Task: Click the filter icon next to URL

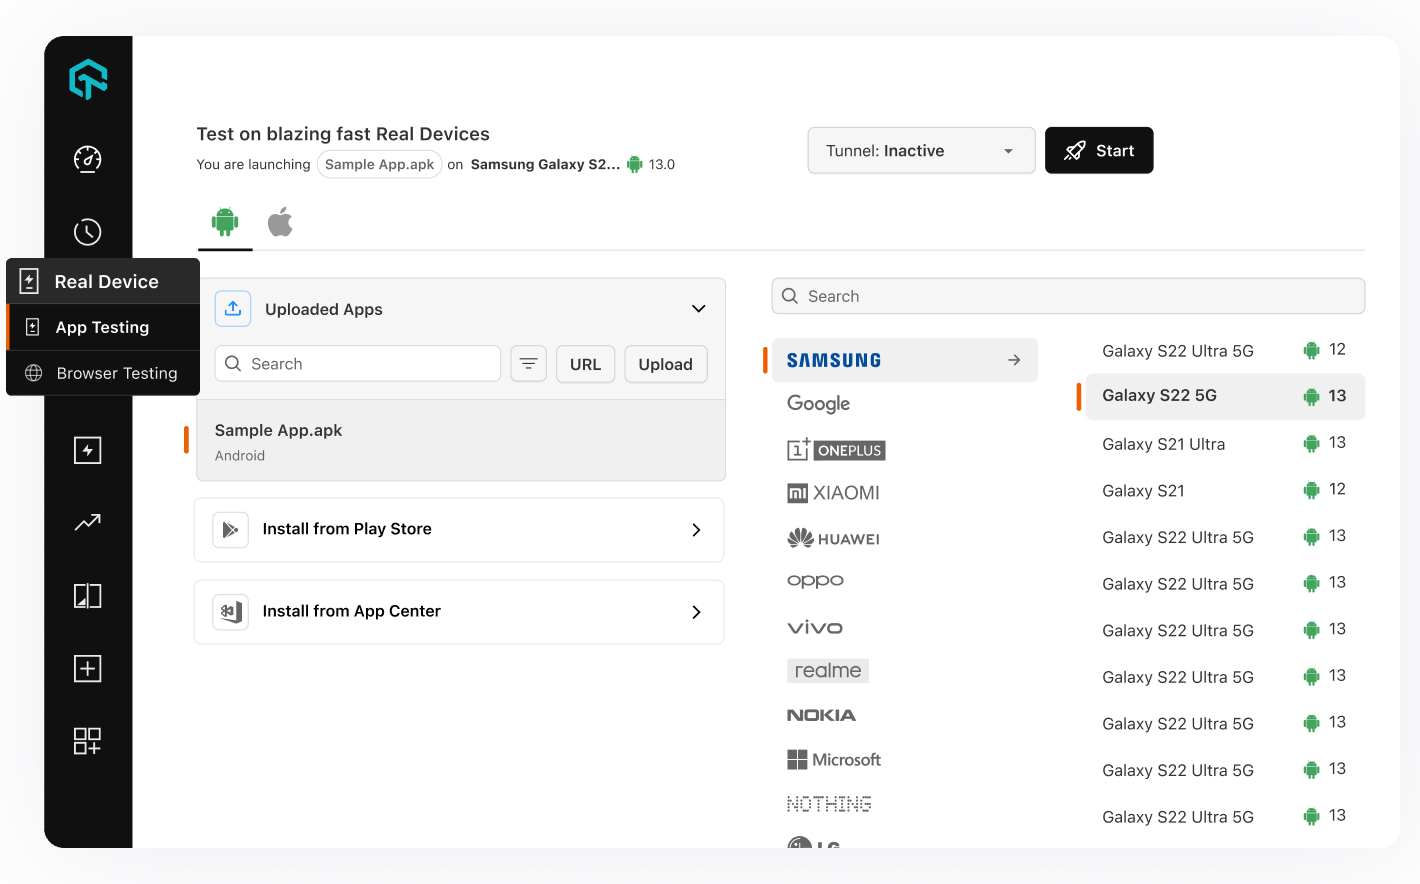Action: [529, 364]
